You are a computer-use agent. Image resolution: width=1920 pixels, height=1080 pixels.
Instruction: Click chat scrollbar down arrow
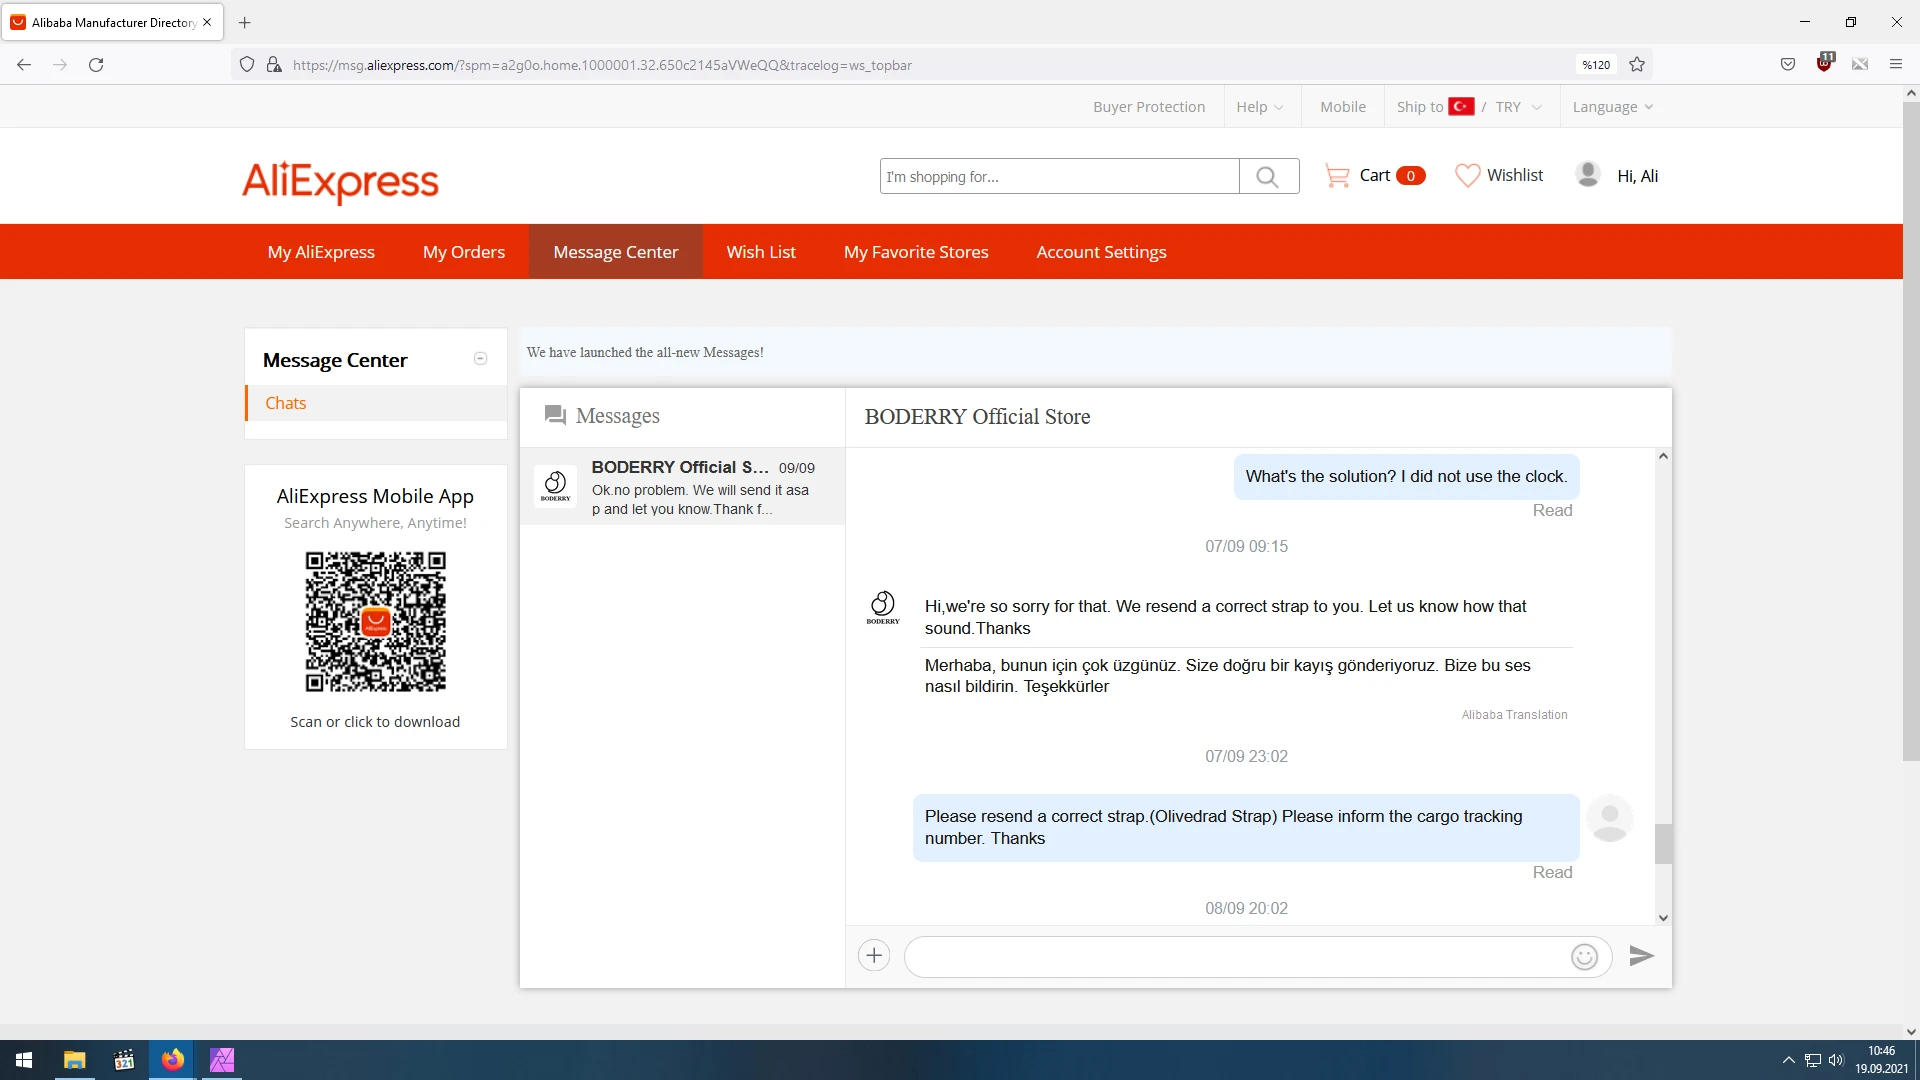[1663, 917]
